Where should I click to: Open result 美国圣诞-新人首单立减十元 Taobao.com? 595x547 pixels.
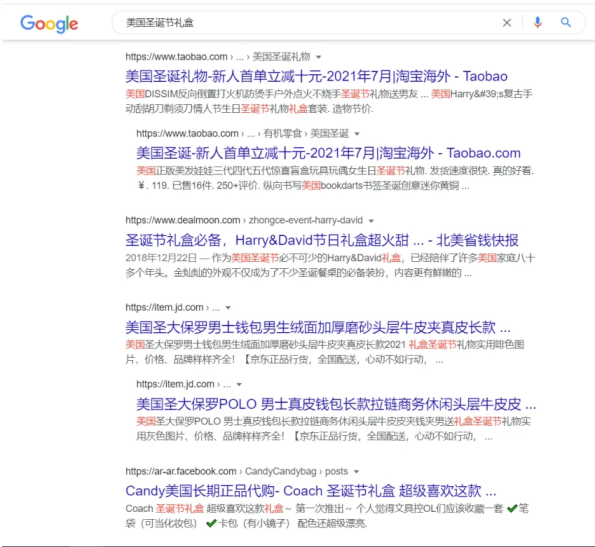pos(328,153)
